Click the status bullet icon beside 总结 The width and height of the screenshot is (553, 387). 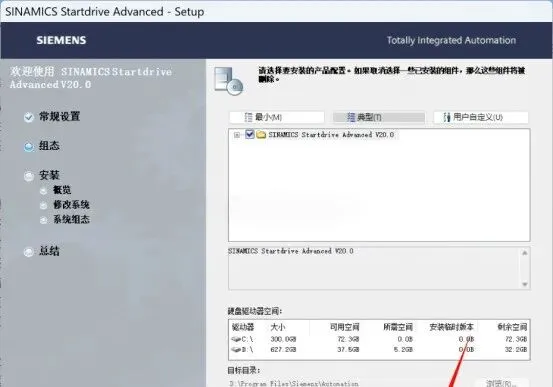(x=29, y=252)
